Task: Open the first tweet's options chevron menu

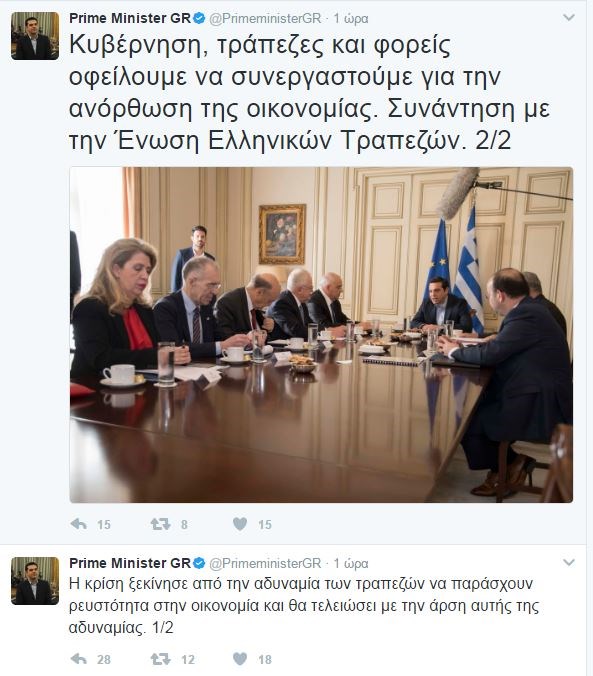Action: (x=569, y=17)
